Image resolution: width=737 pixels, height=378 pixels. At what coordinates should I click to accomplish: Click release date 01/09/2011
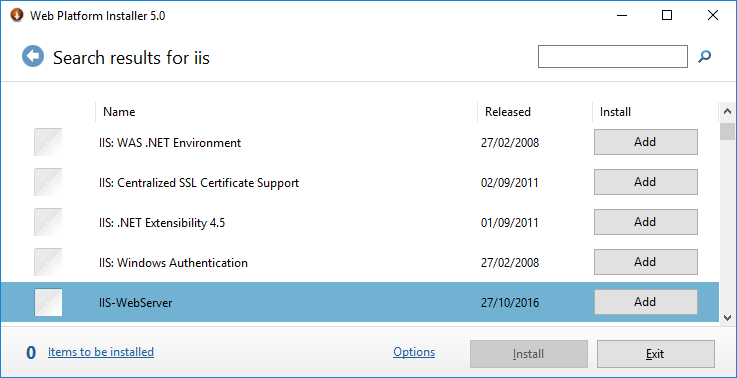coord(510,223)
